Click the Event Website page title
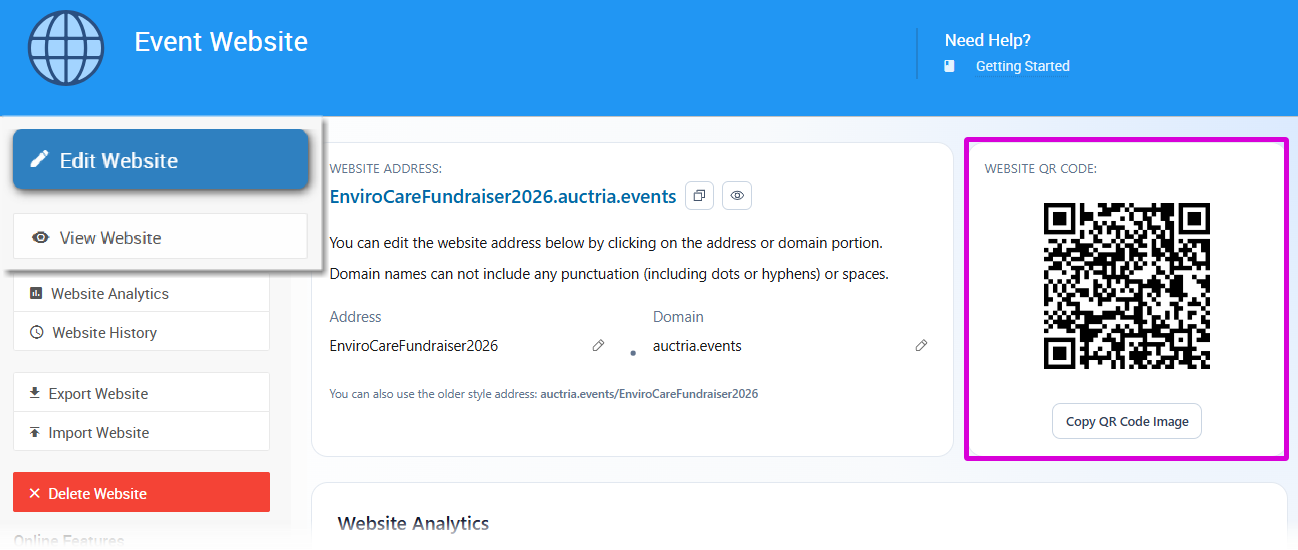Image resolution: width=1298 pixels, height=550 pixels. point(221,42)
